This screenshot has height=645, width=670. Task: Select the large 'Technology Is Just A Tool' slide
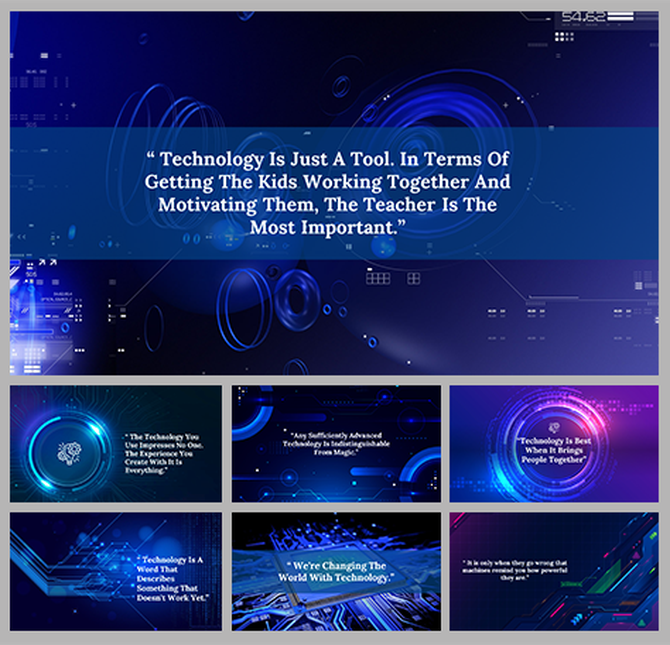(334, 193)
